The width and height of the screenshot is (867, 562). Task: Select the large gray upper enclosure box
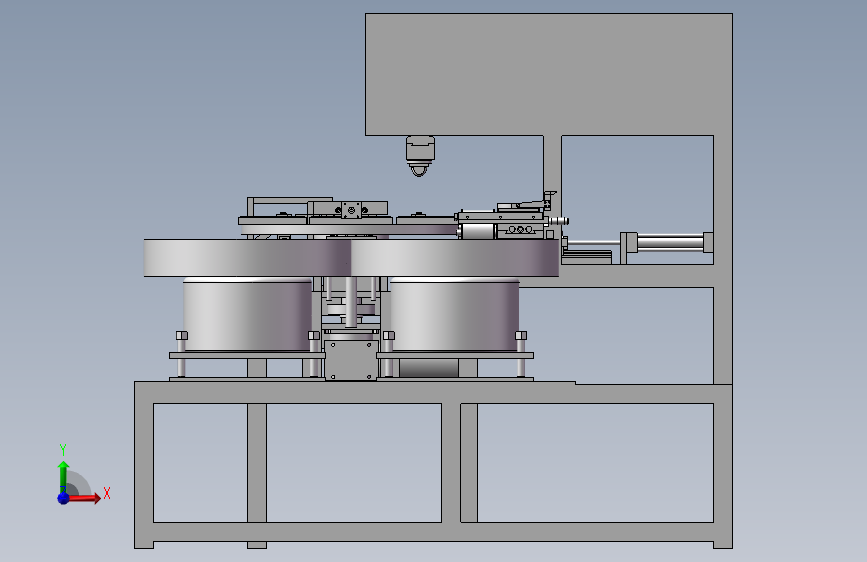pos(549,75)
